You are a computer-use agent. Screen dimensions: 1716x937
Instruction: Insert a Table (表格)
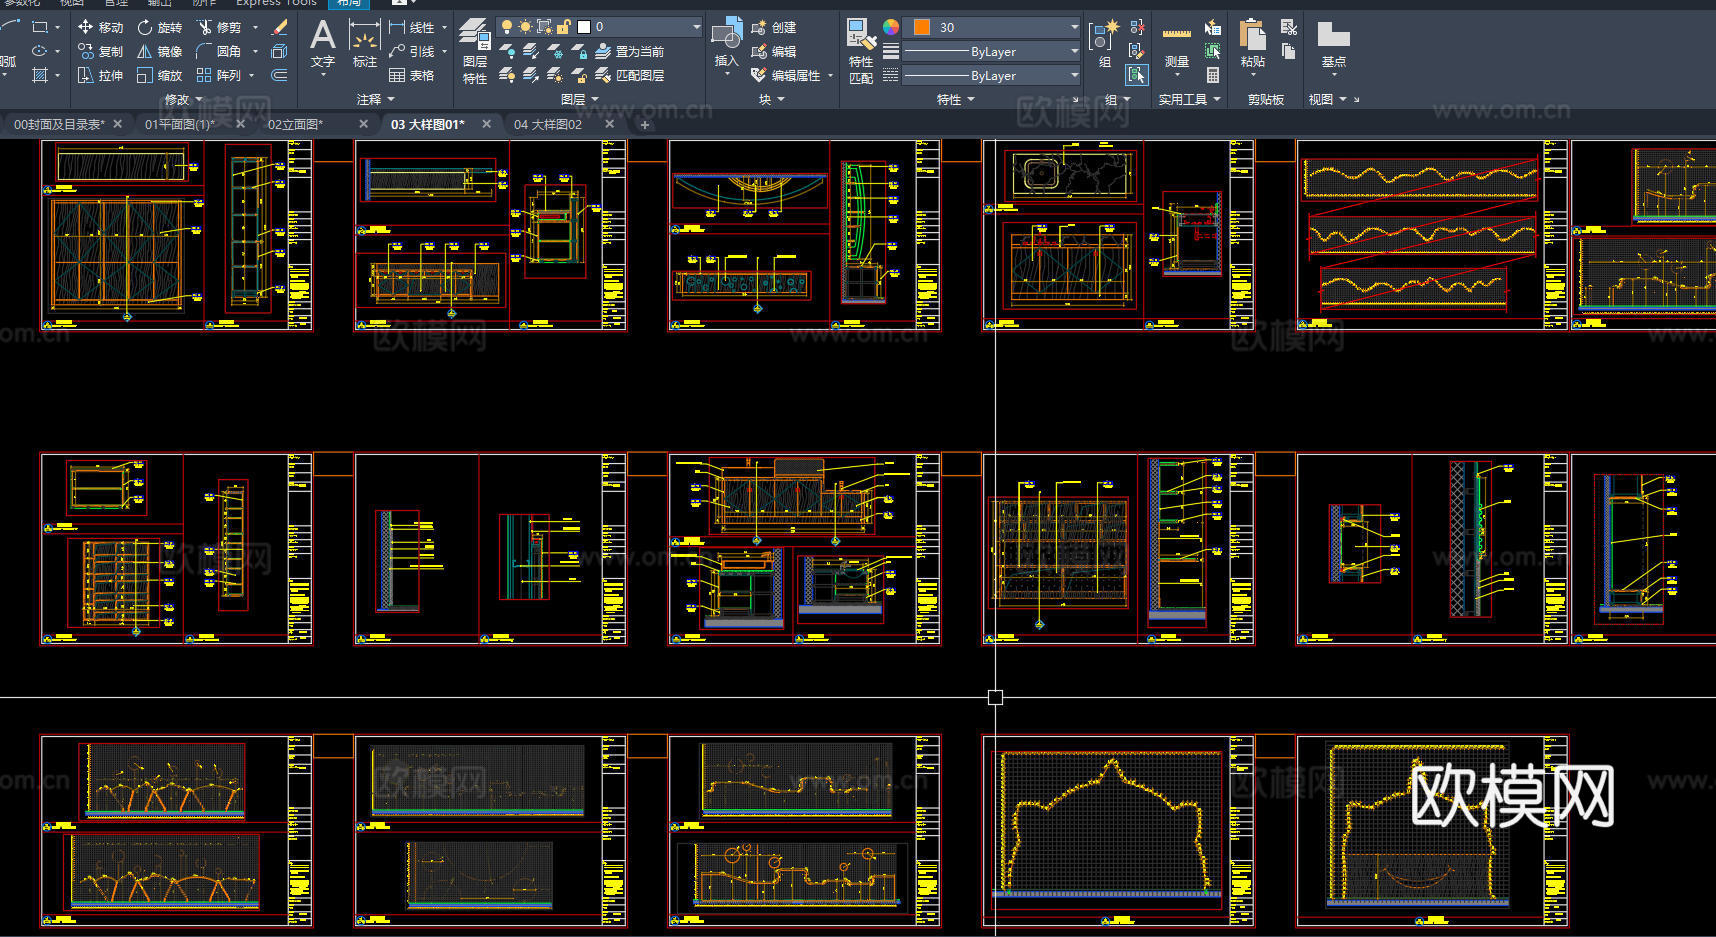[x=412, y=75]
